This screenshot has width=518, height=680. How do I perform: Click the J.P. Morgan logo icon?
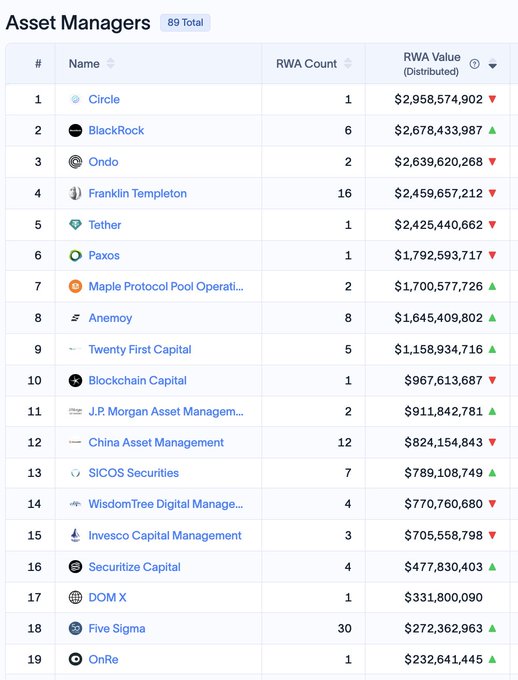75,411
